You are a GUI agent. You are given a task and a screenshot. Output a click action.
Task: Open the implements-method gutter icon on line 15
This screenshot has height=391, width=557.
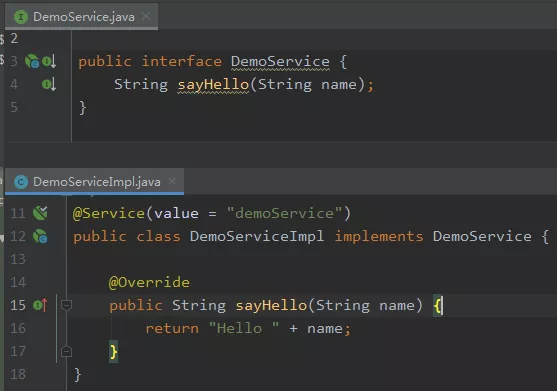coord(40,305)
